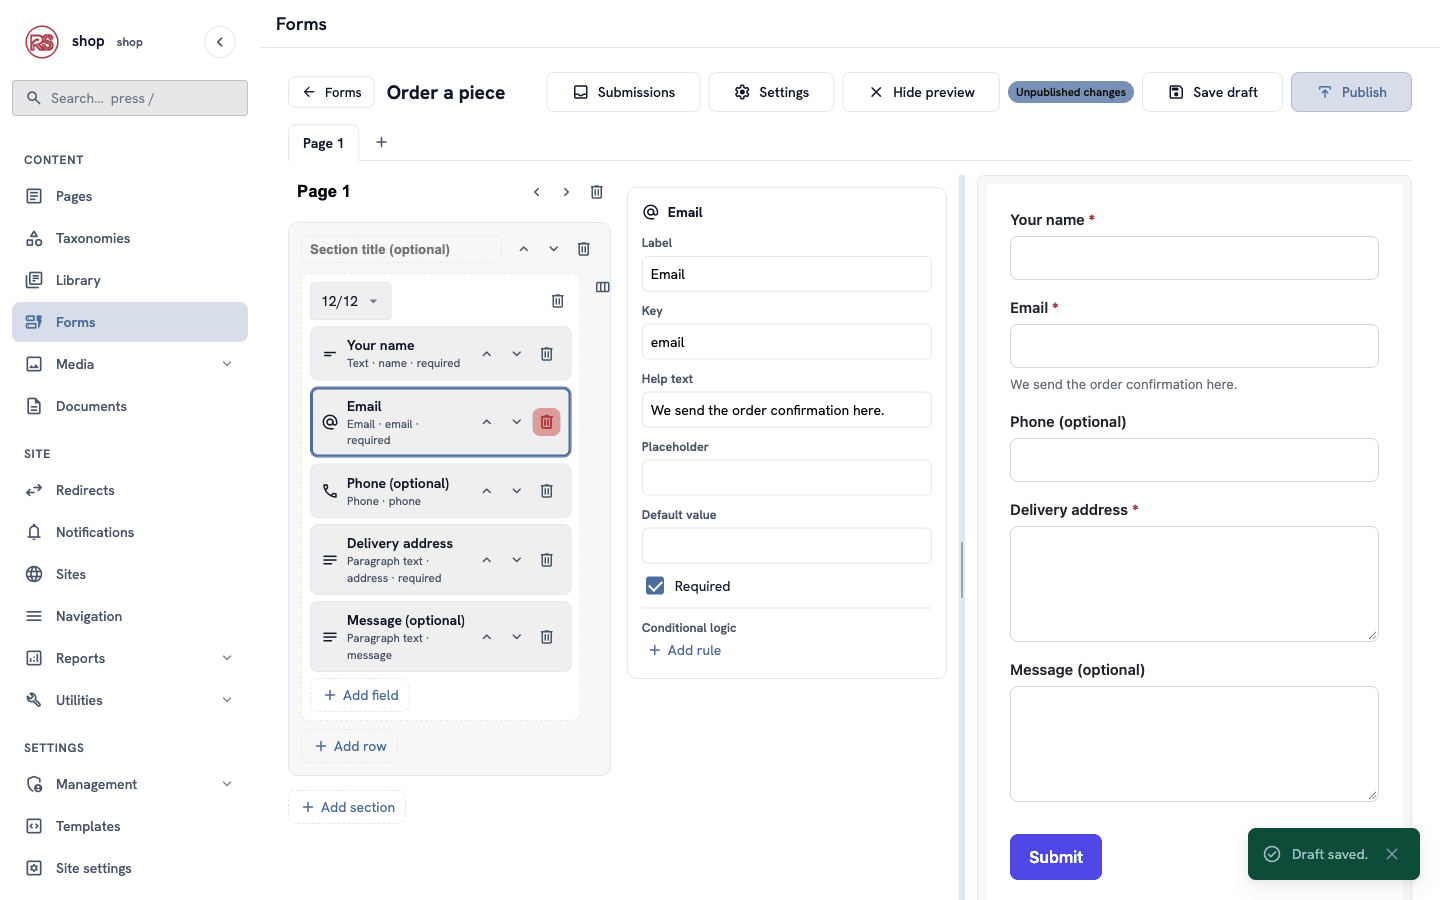Click Add section button
The height and width of the screenshot is (900, 1440).
347,807
